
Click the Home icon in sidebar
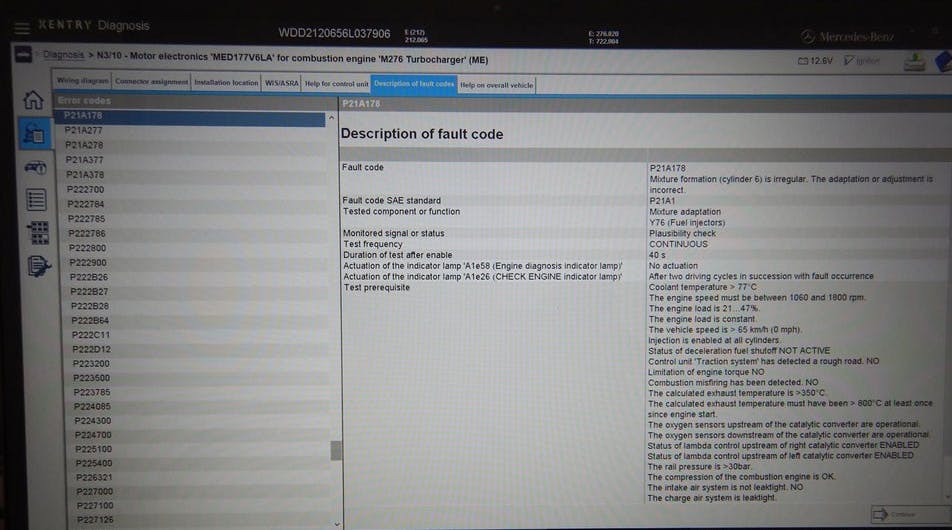32,101
